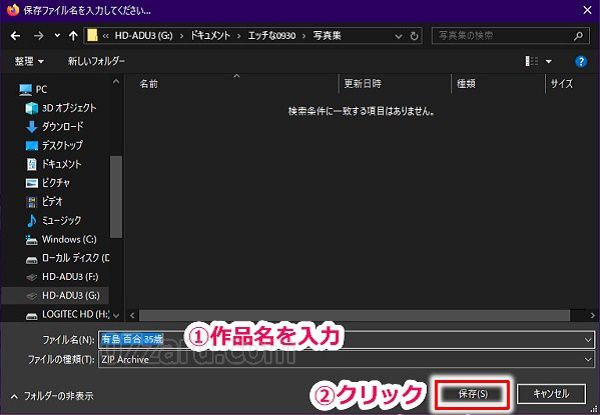The width and height of the screenshot is (600, 415).
Task: Open 3D オブジェクト folder in sidebar
Action: pyautogui.click(x=61, y=108)
